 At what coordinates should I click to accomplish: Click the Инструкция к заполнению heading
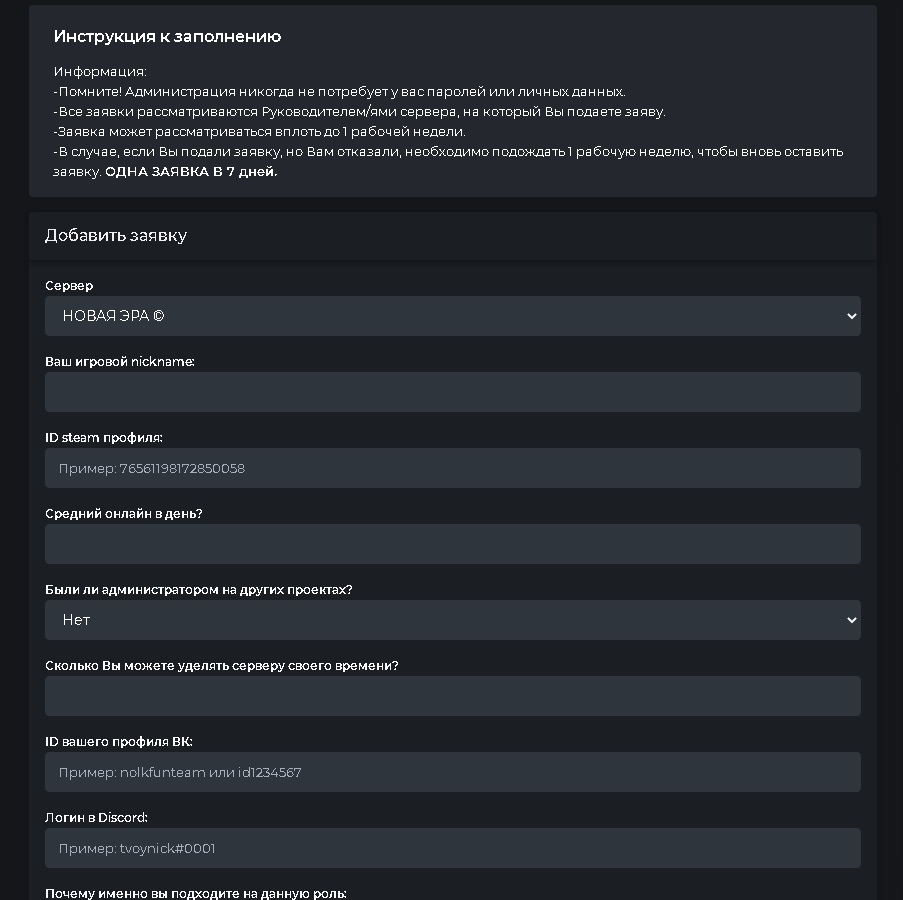168,36
